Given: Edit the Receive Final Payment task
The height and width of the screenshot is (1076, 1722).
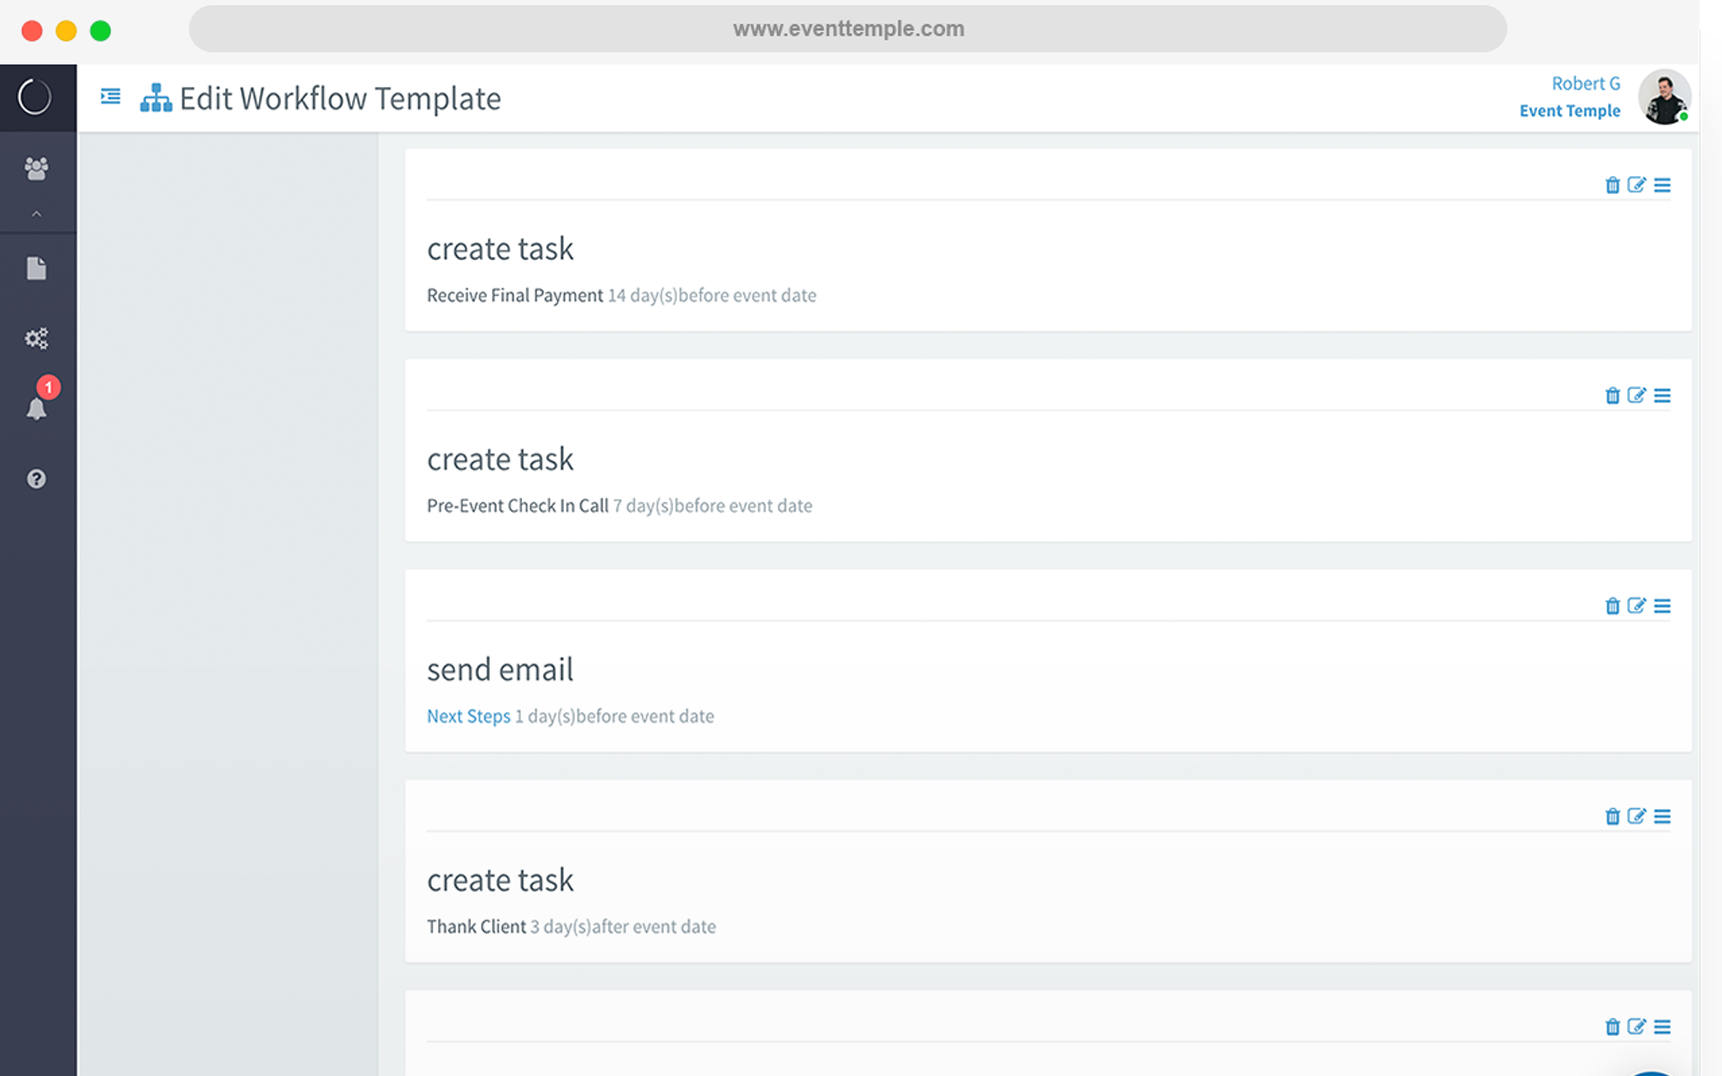Looking at the screenshot, I should point(1636,185).
